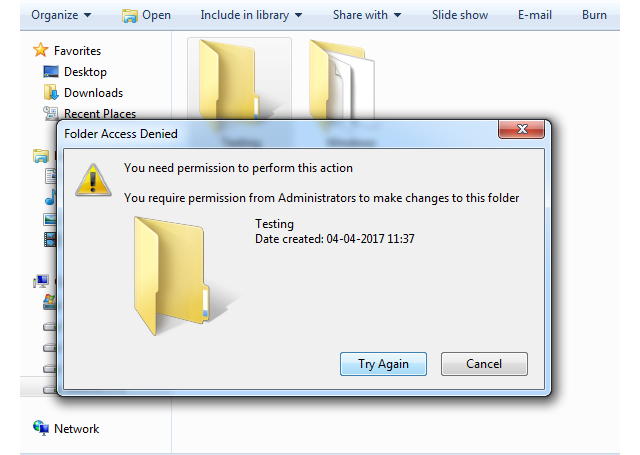The width and height of the screenshot is (640, 455).
Task: Click Burn in the toolbar
Action: [x=594, y=15]
